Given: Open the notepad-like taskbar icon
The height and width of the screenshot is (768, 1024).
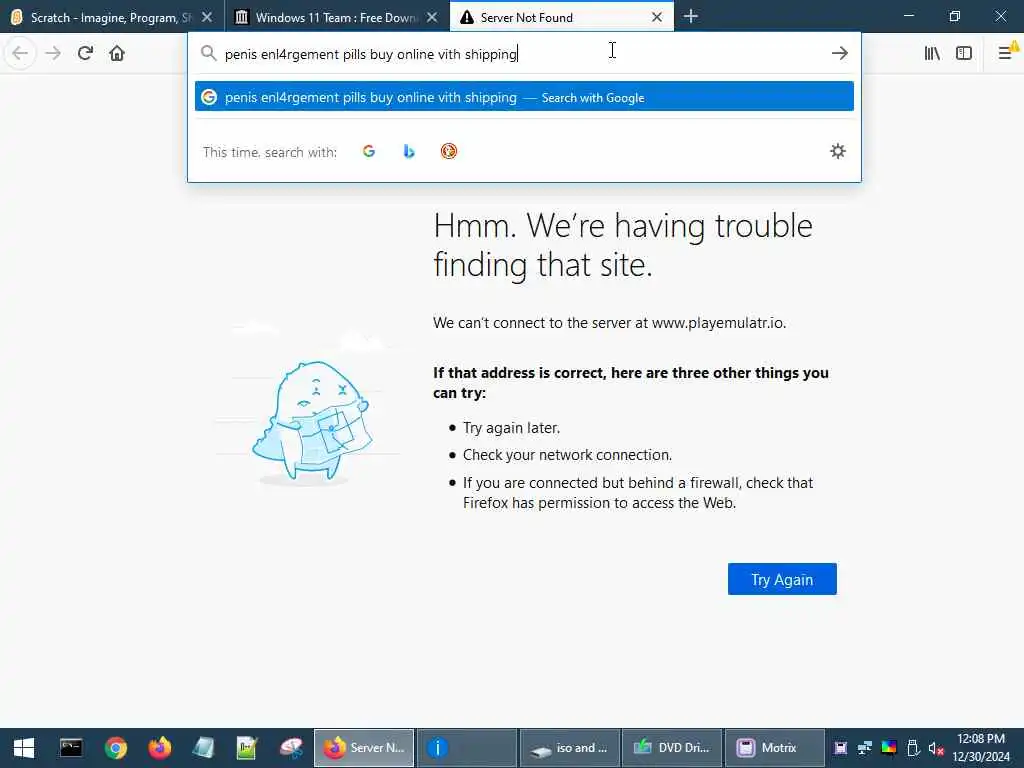Looking at the screenshot, I should (203, 748).
